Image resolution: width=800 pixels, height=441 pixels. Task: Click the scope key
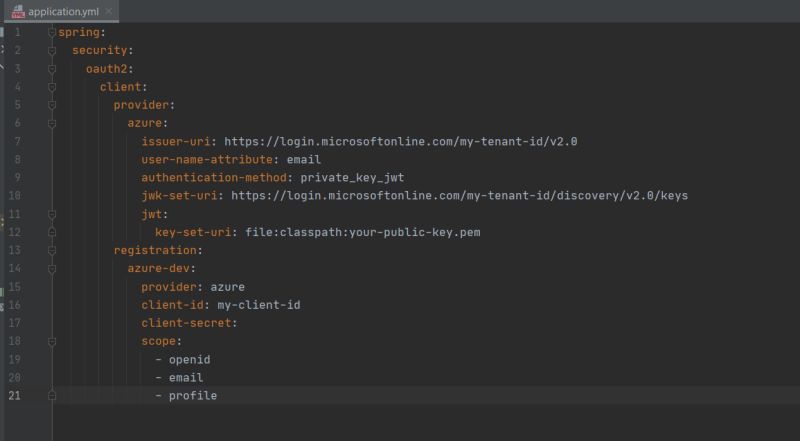tap(159, 341)
